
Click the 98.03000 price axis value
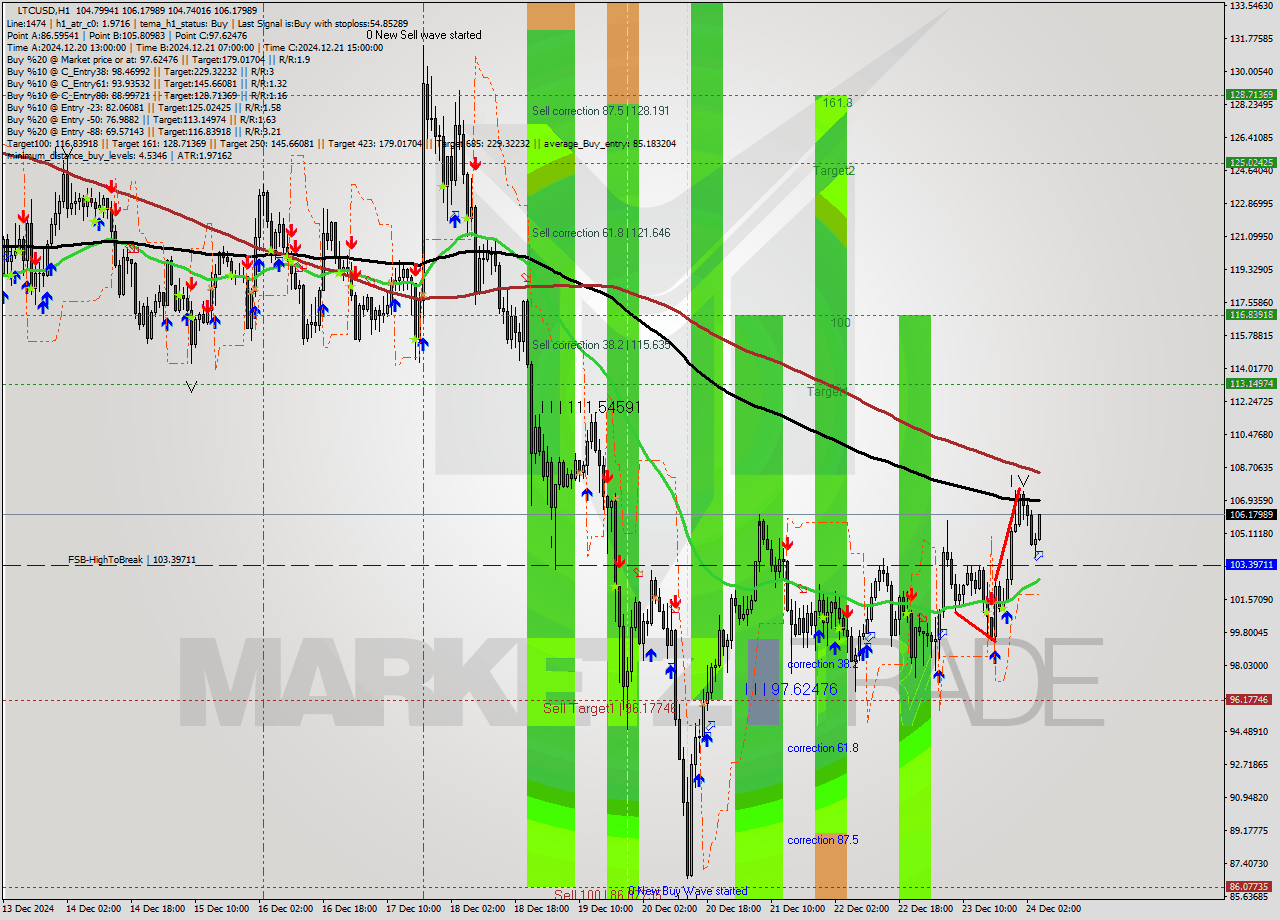pyautogui.click(x=1251, y=666)
